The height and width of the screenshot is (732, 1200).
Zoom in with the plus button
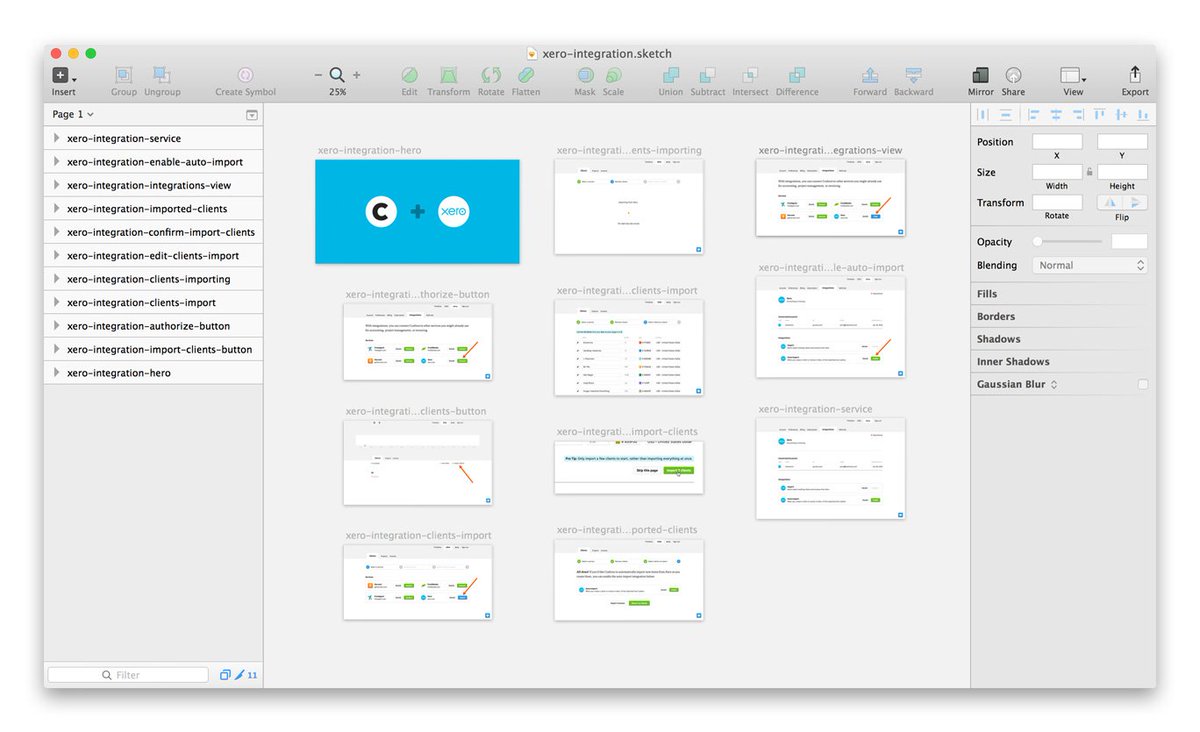(x=356, y=75)
